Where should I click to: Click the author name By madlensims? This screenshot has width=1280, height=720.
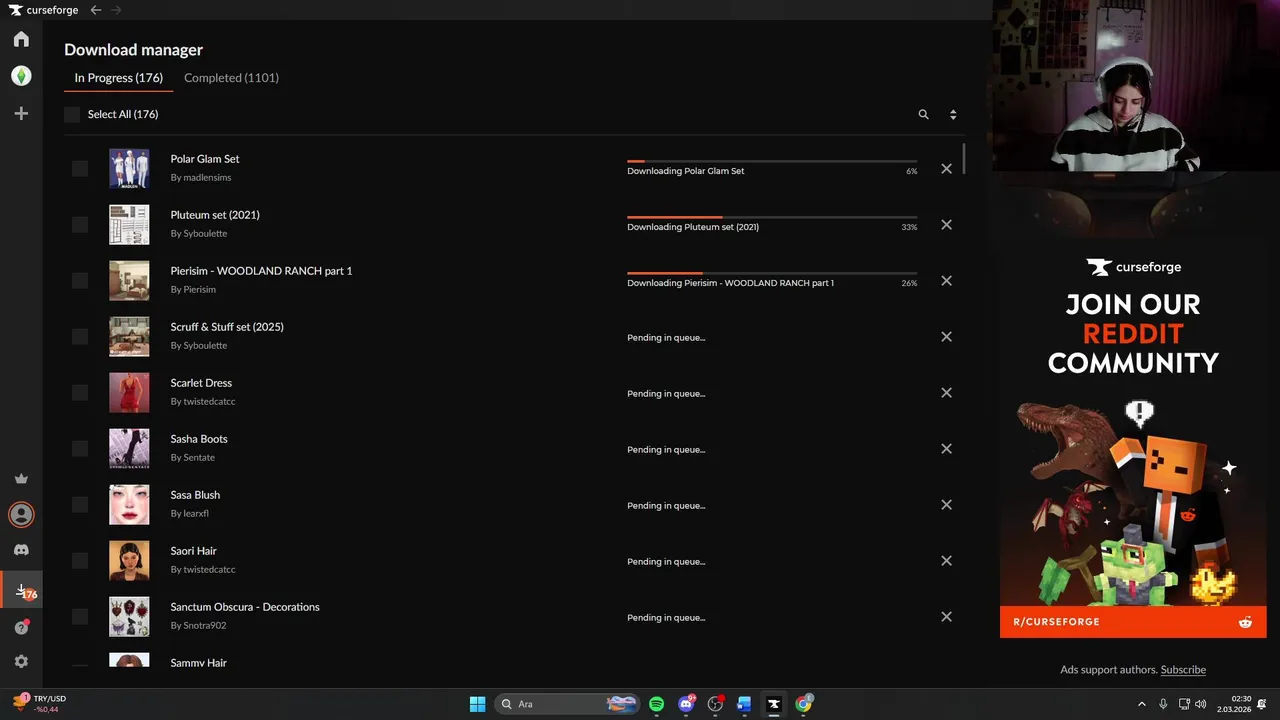(200, 178)
